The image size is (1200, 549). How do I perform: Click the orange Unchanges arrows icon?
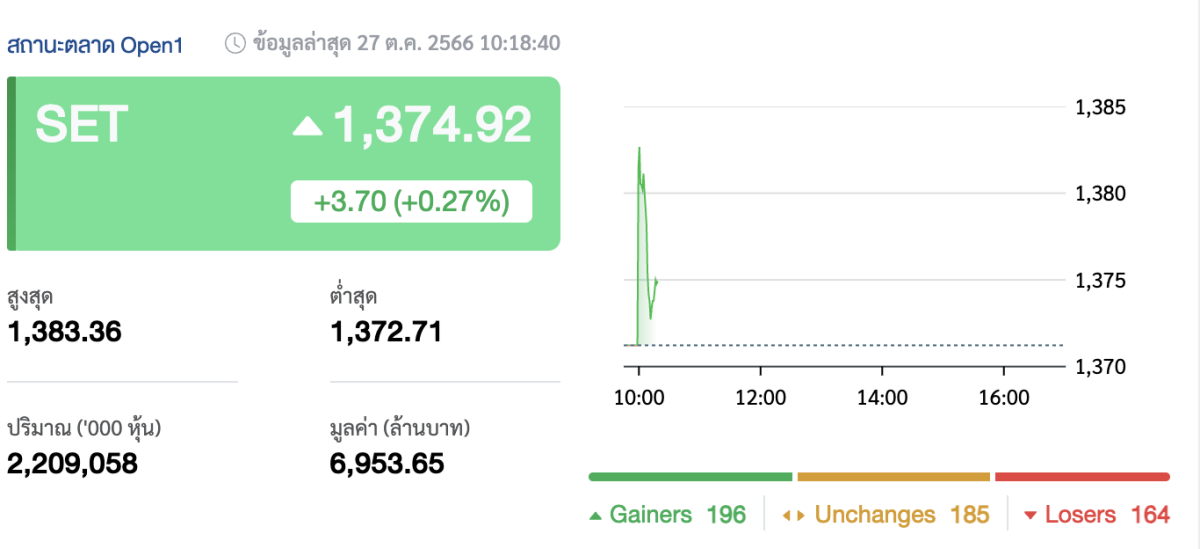[793, 516]
